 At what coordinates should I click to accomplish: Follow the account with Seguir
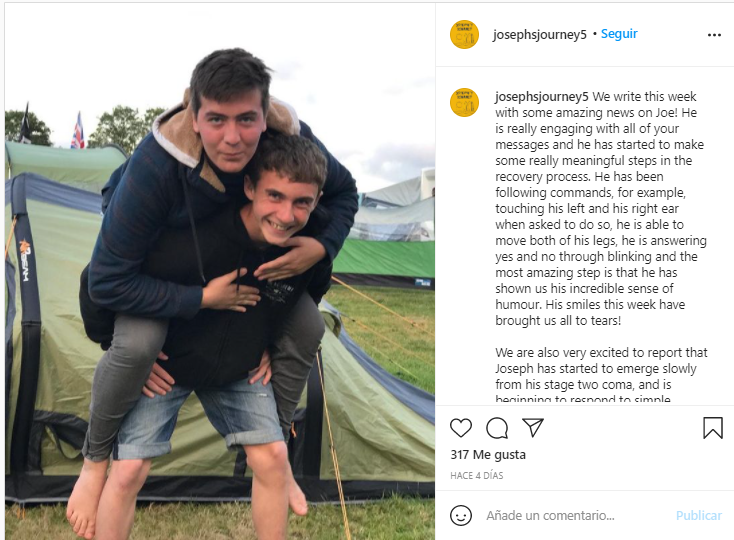pyautogui.click(x=619, y=34)
